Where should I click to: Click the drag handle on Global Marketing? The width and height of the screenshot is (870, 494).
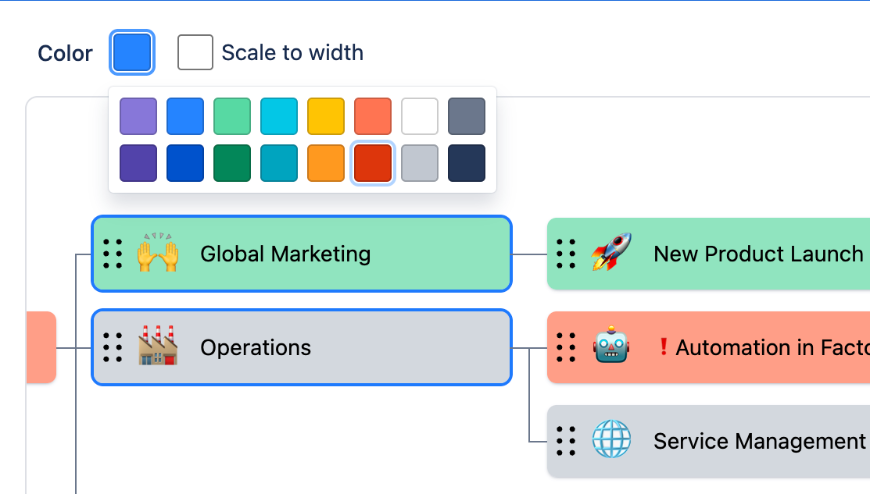(113, 254)
